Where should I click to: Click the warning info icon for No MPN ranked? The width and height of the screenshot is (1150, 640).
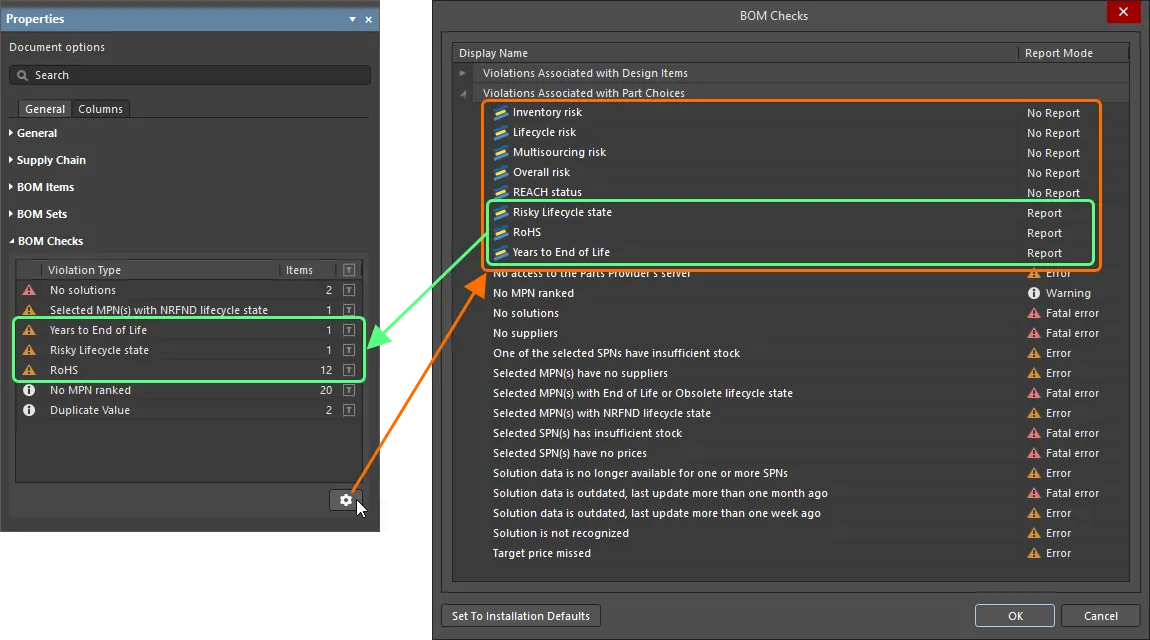(x=1034, y=293)
